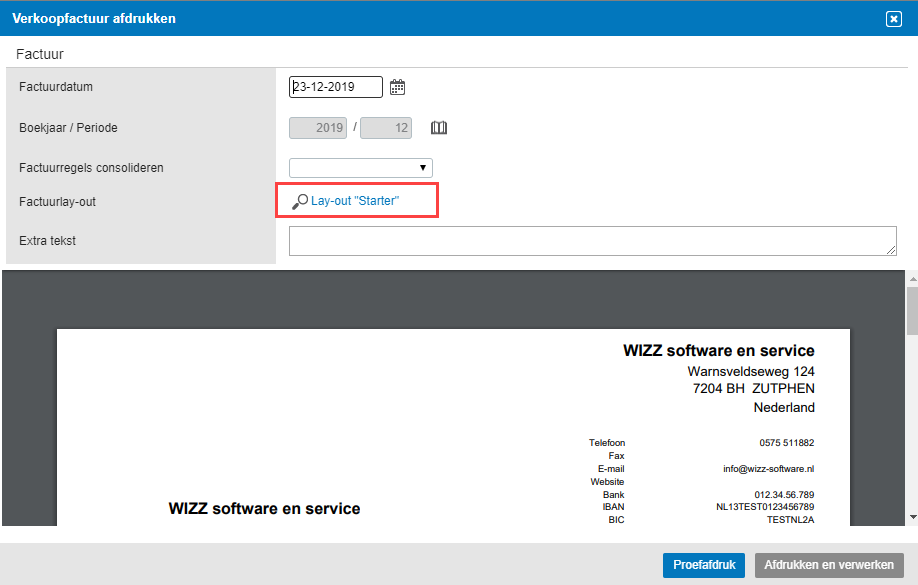Click the book icon beside Boekjaar / Periode
The height and width of the screenshot is (585, 918).
point(439,128)
